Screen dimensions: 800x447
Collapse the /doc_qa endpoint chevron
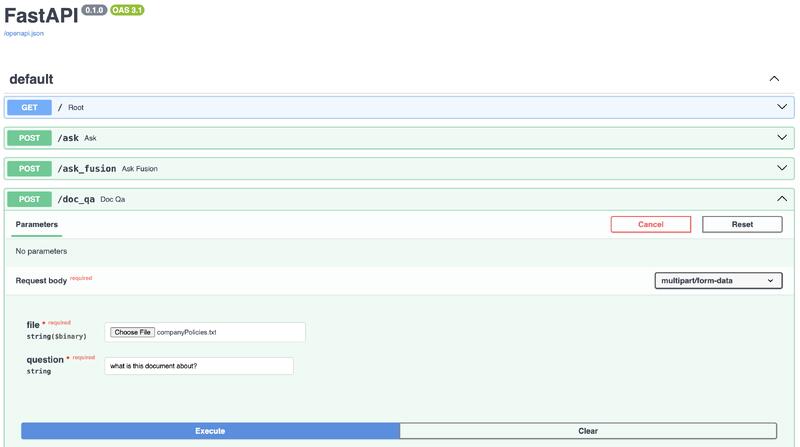(782, 199)
